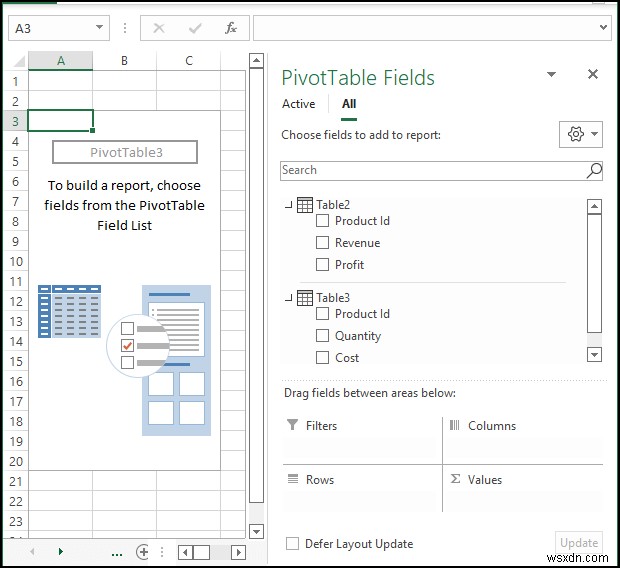
Task: Click the sheet tabs ellipsis
Action: coord(117,555)
